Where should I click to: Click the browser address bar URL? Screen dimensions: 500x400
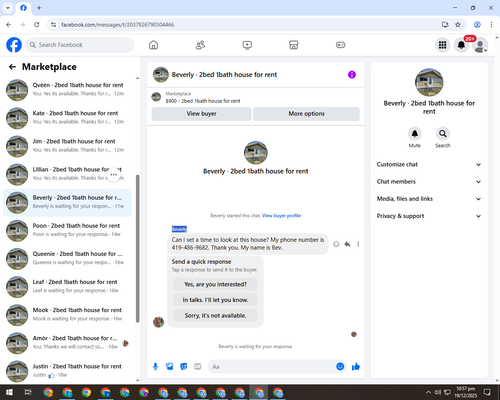[117, 25]
